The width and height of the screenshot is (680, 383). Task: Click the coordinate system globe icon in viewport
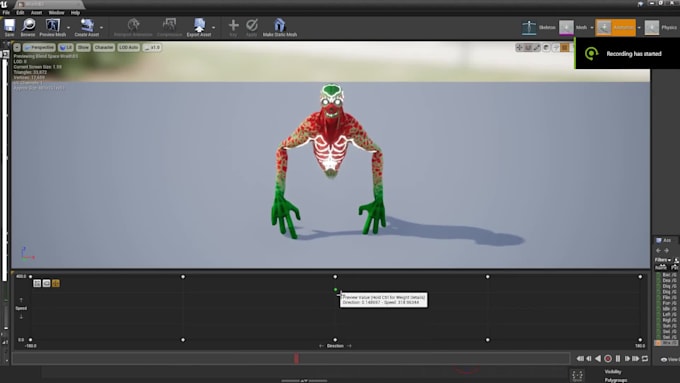coord(546,47)
